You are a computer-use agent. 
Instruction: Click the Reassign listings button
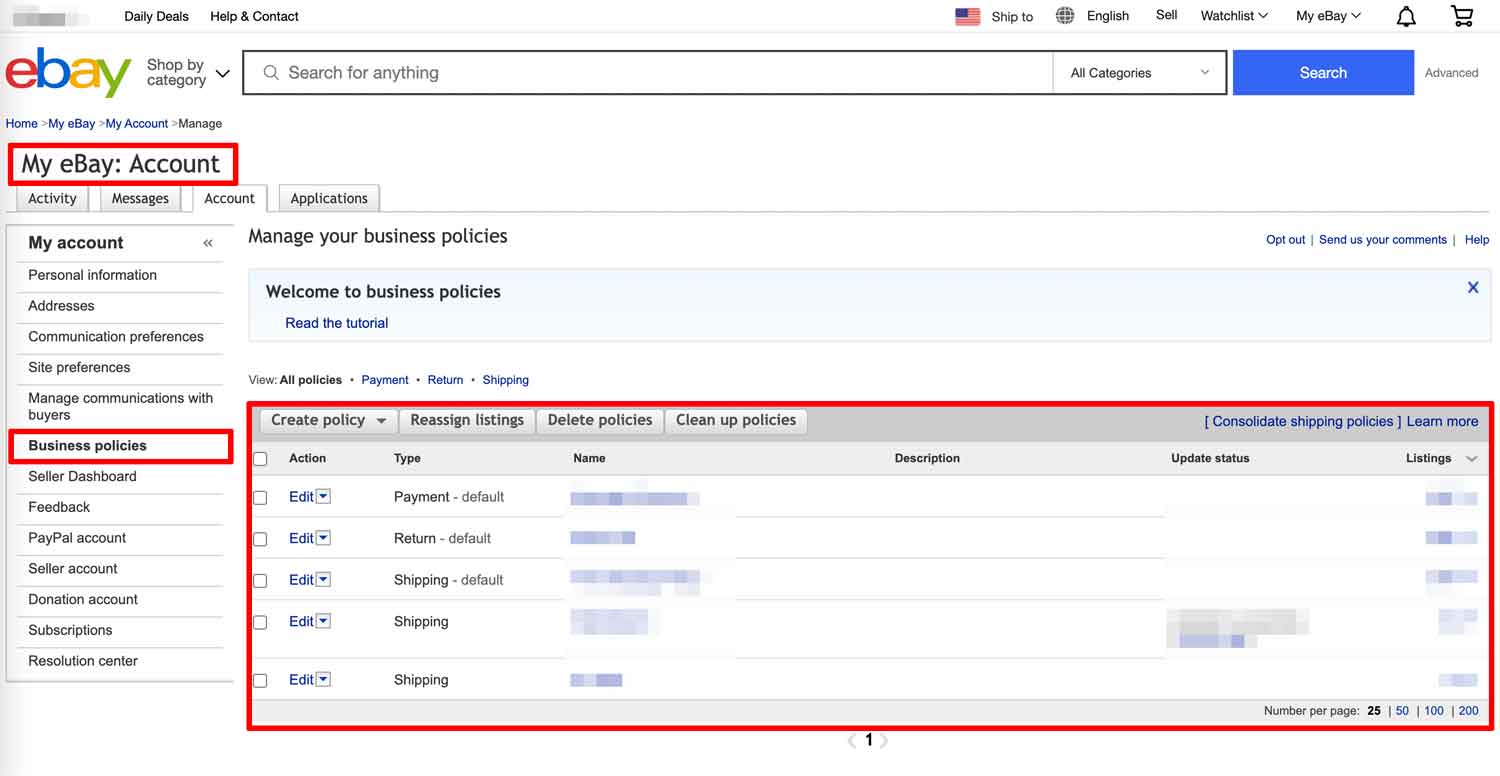pos(467,421)
